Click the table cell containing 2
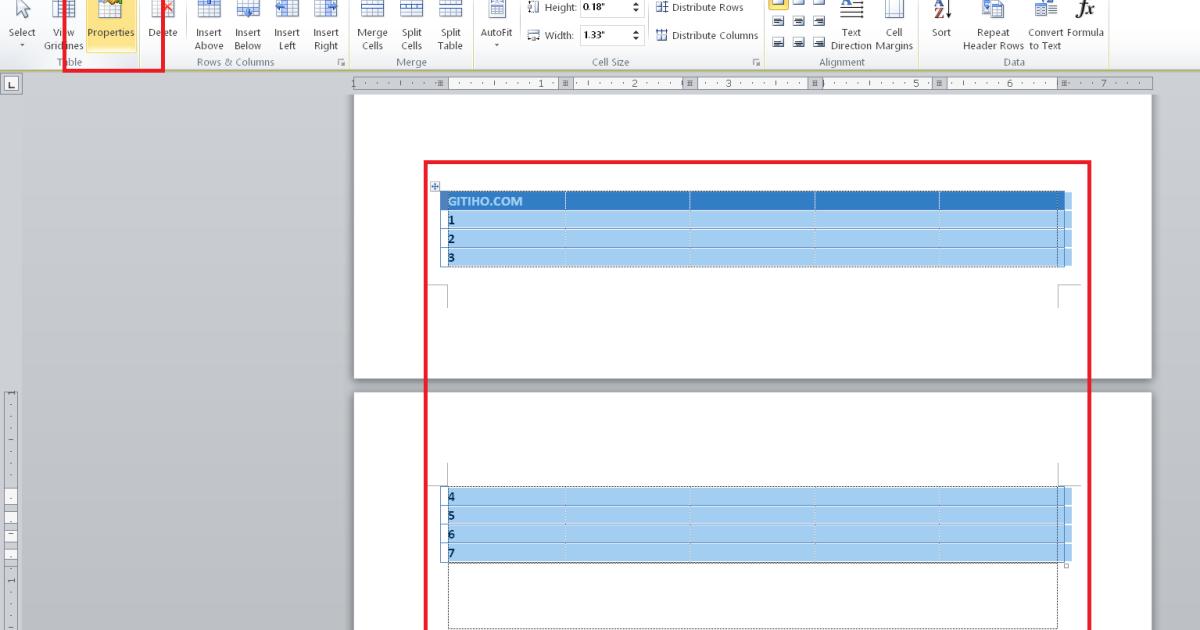Screen dimensions: 1200x630 [503, 239]
